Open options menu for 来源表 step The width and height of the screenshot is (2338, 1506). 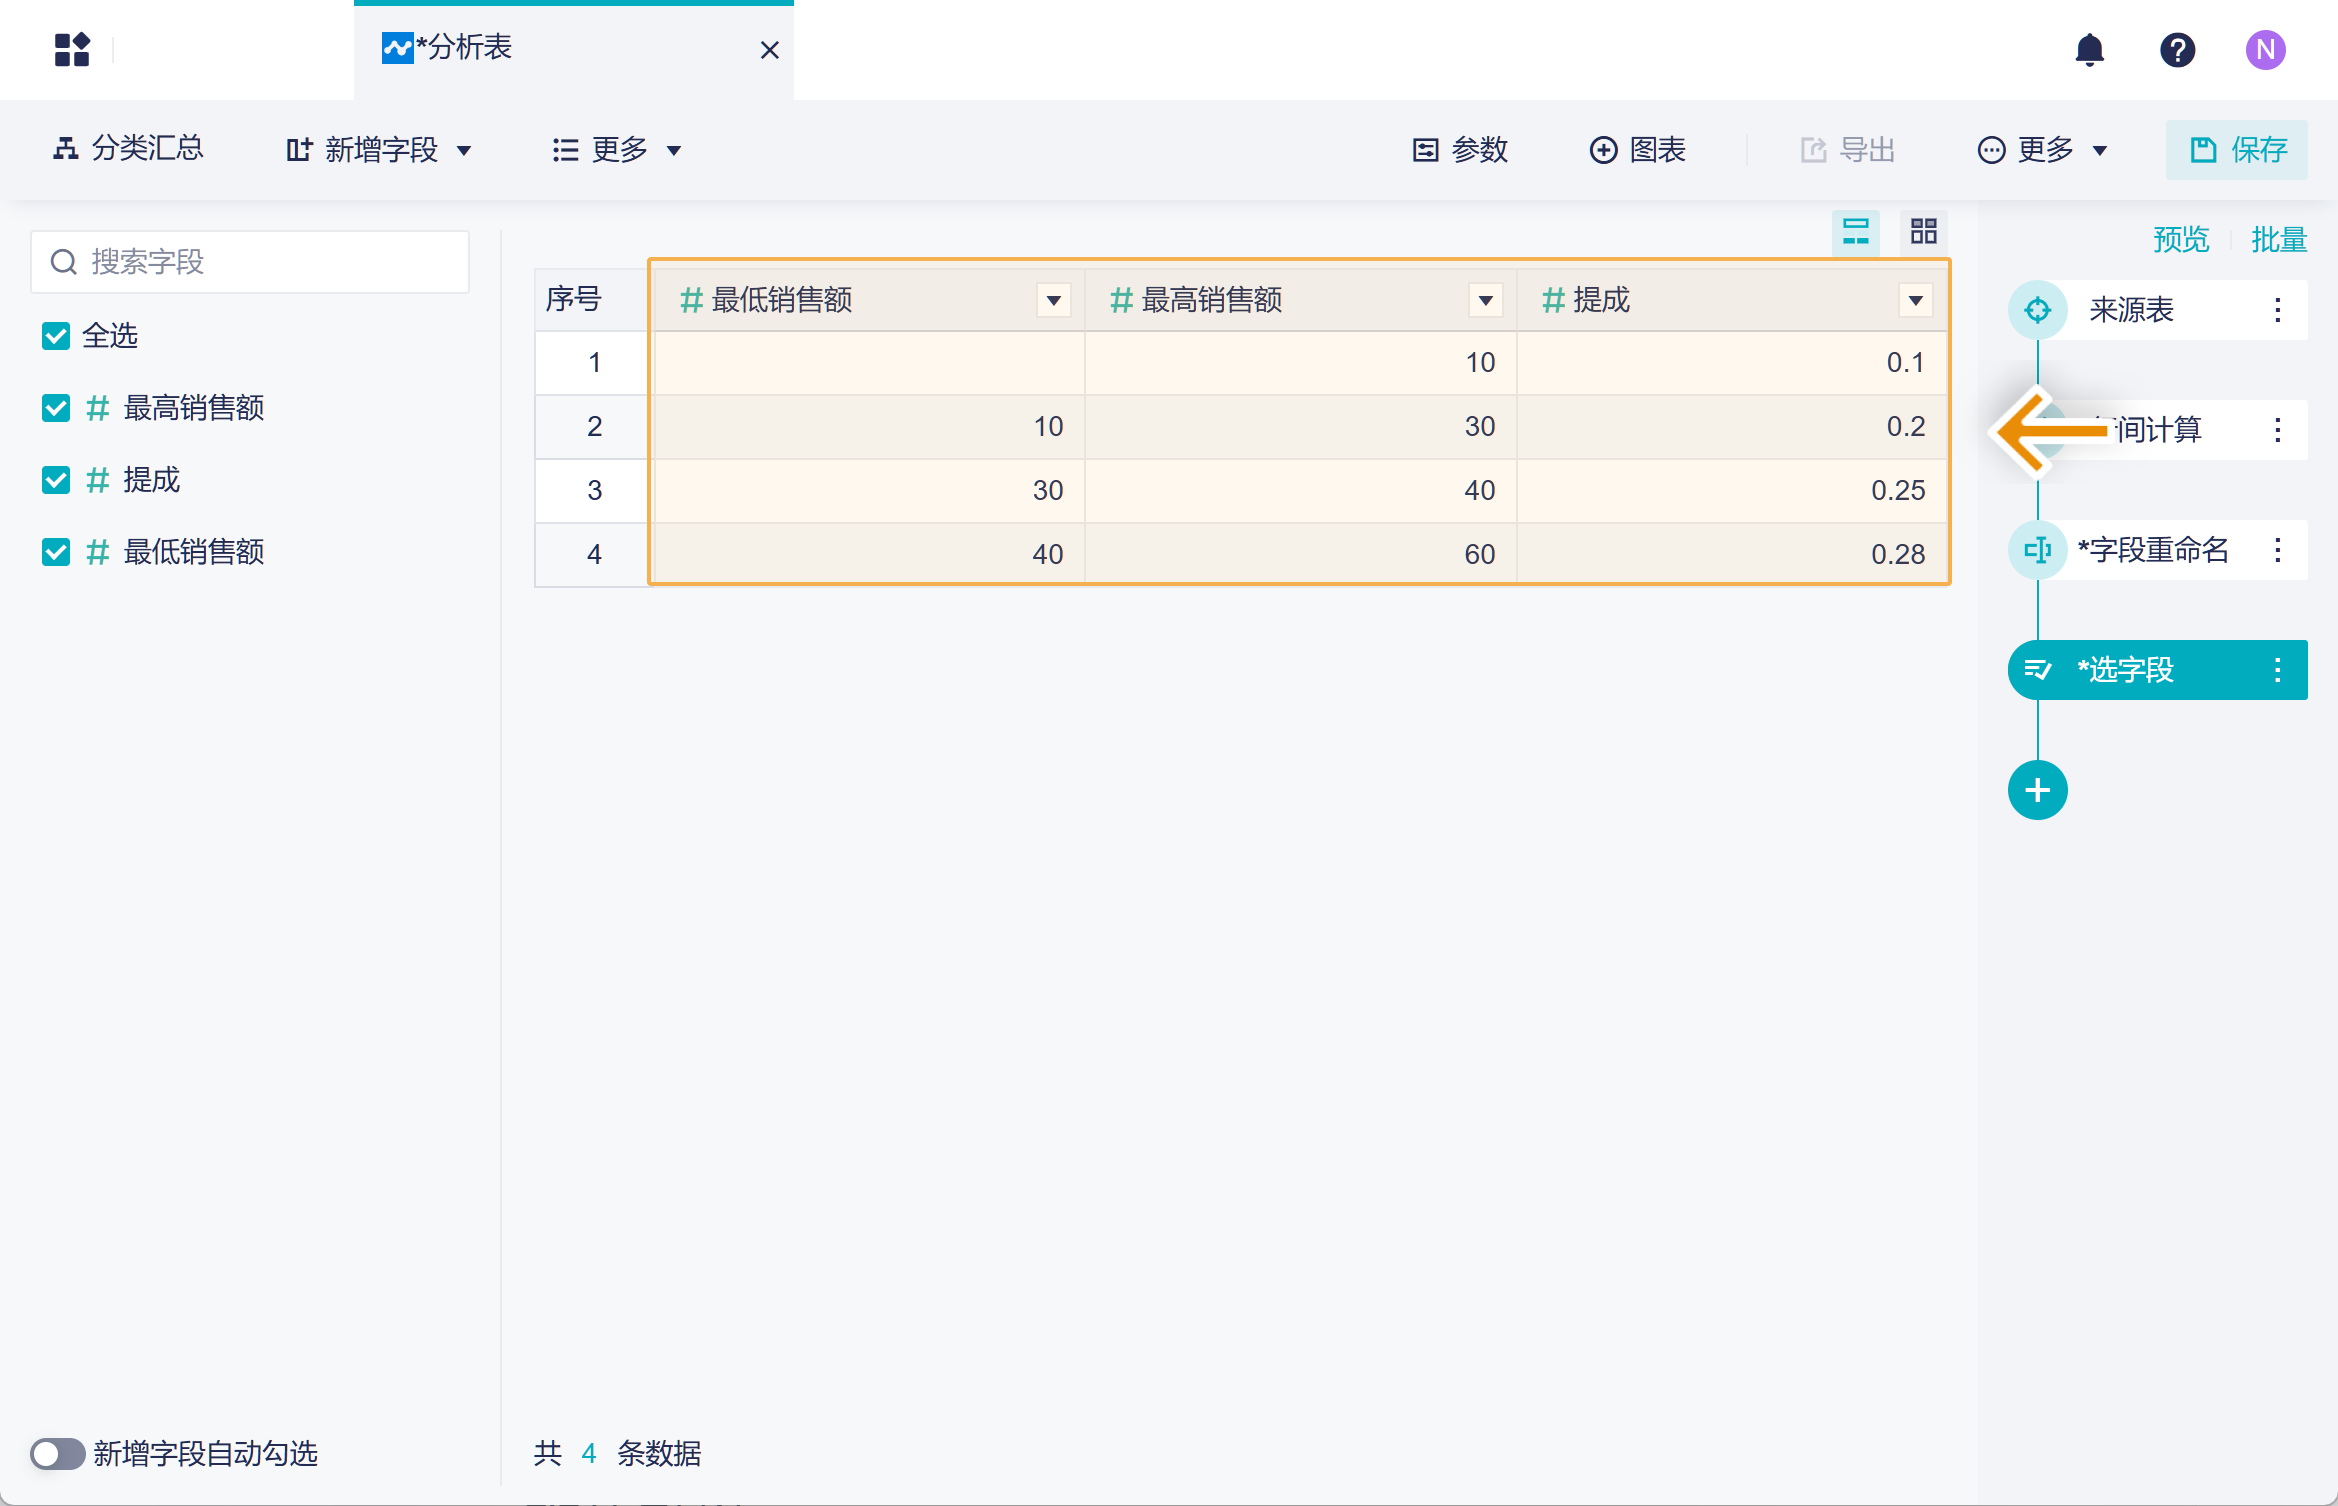[x=2277, y=310]
